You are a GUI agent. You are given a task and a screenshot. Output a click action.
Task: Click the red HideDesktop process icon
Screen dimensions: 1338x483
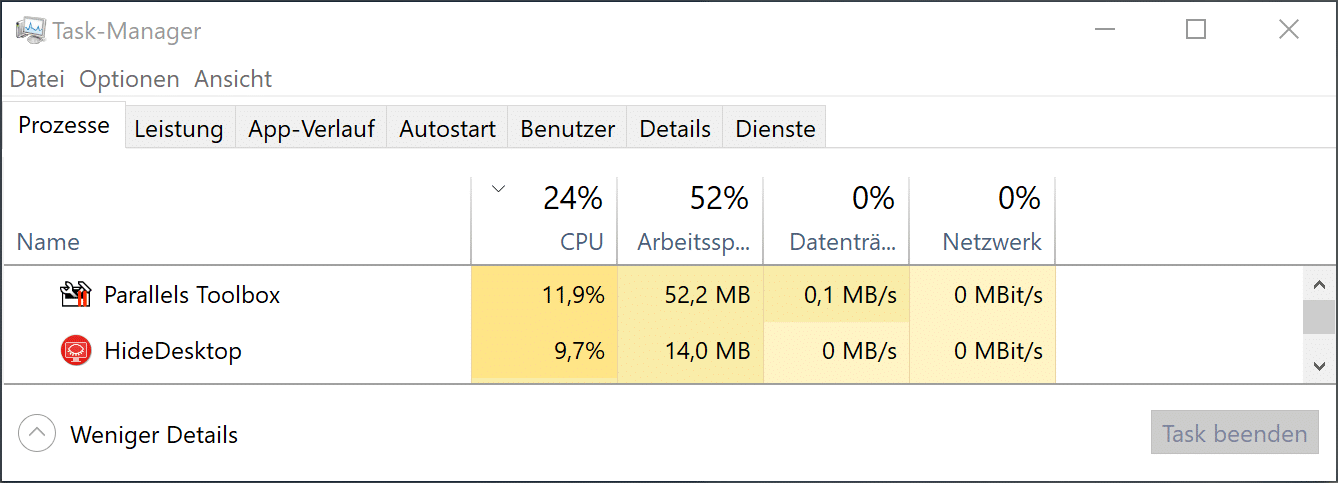click(76, 351)
